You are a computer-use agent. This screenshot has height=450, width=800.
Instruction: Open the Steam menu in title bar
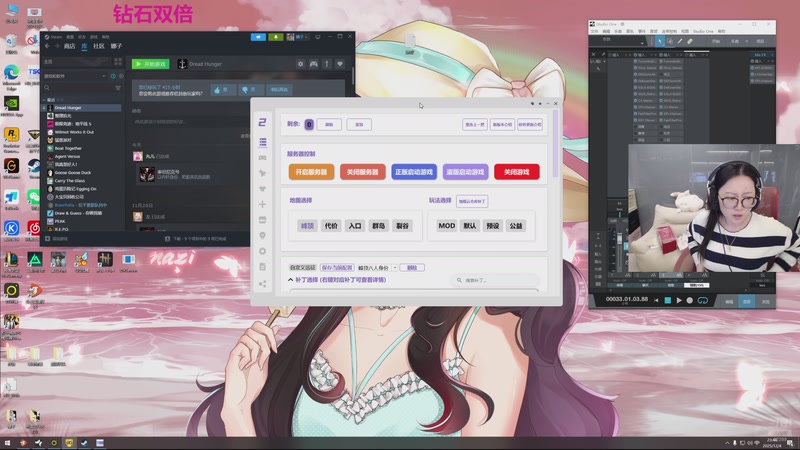click(x=54, y=37)
